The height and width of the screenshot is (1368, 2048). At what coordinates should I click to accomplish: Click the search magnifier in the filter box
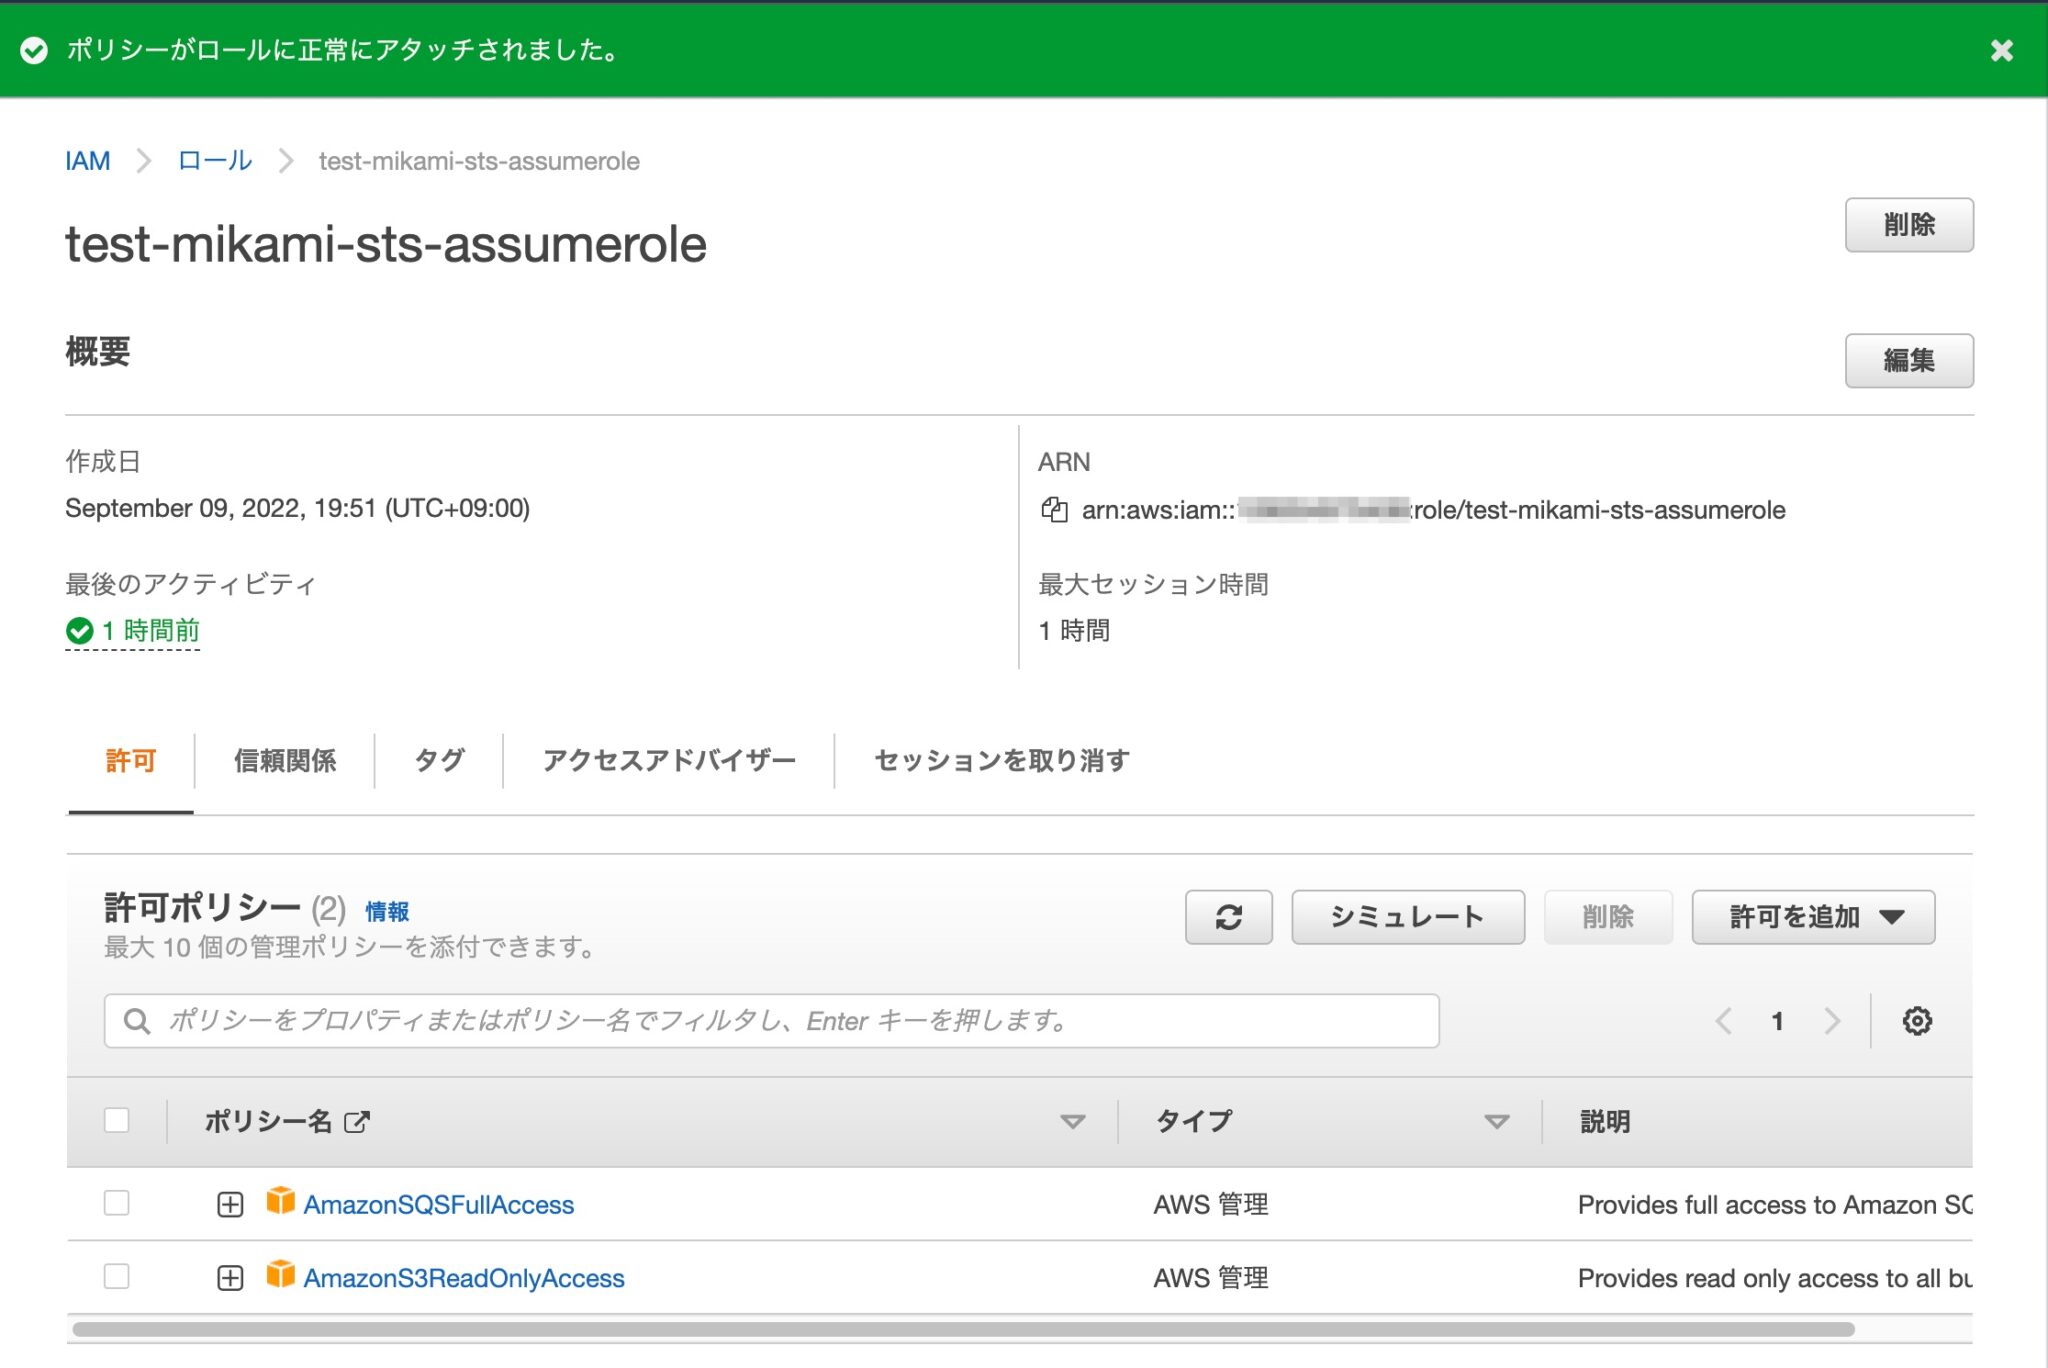tap(136, 1020)
